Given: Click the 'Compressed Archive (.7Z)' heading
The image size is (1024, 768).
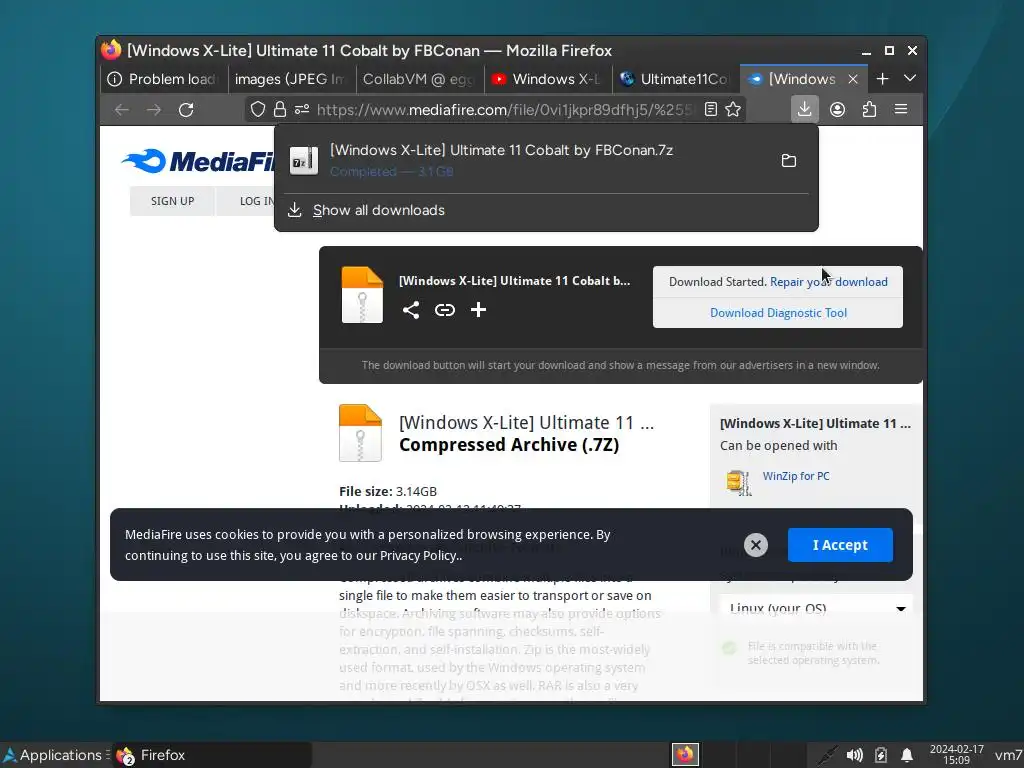Looking at the screenshot, I should (509, 445).
